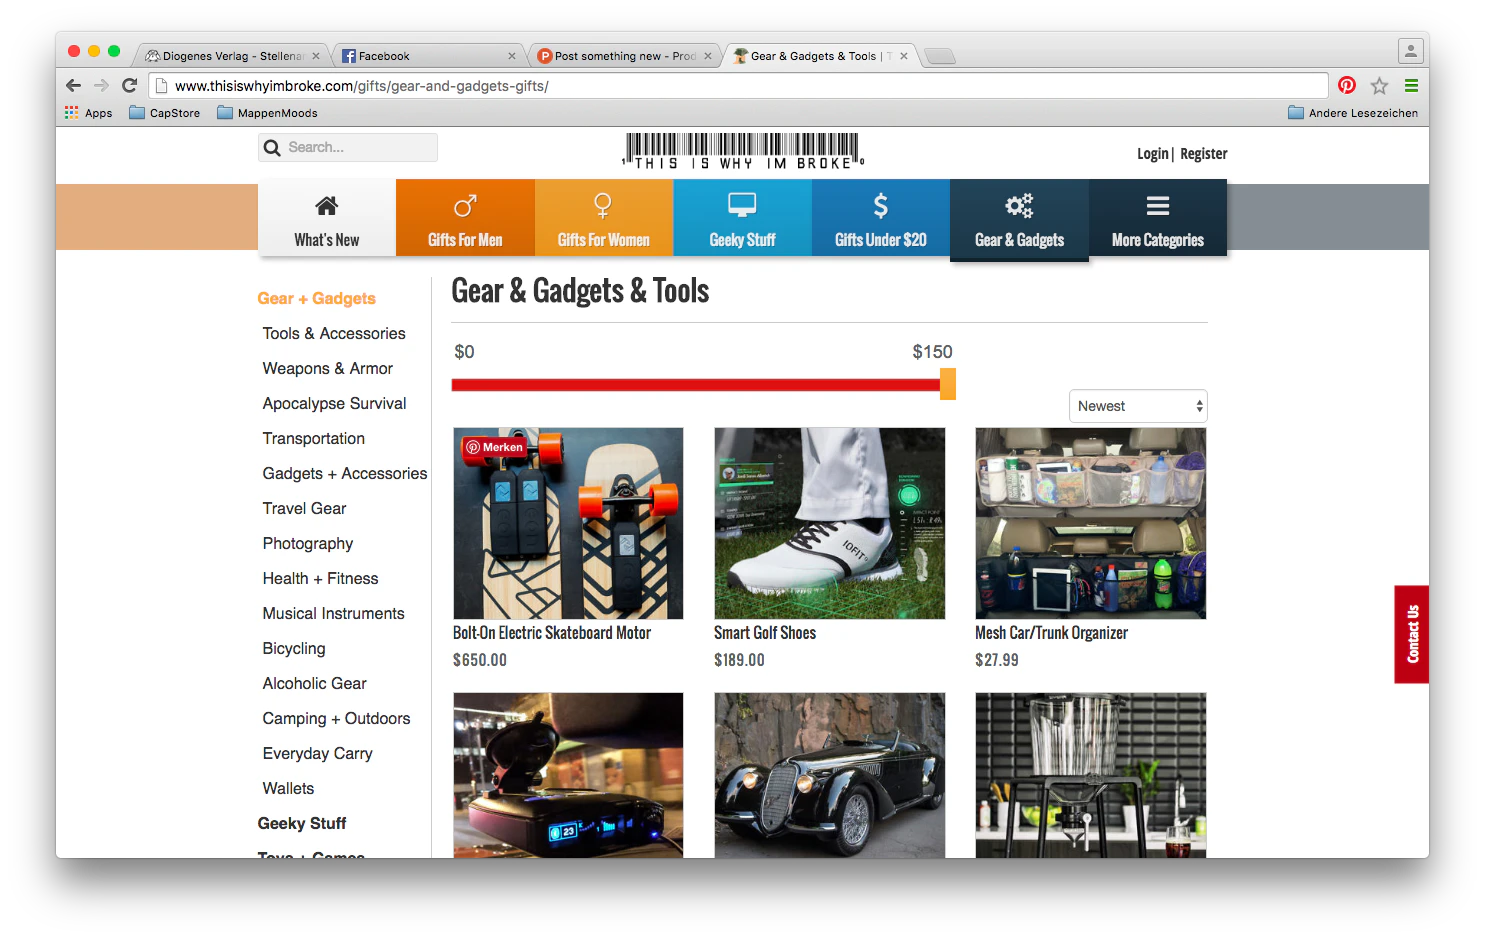1485x938 pixels.
Task: Open Everyday Carry category
Action: click(x=317, y=754)
